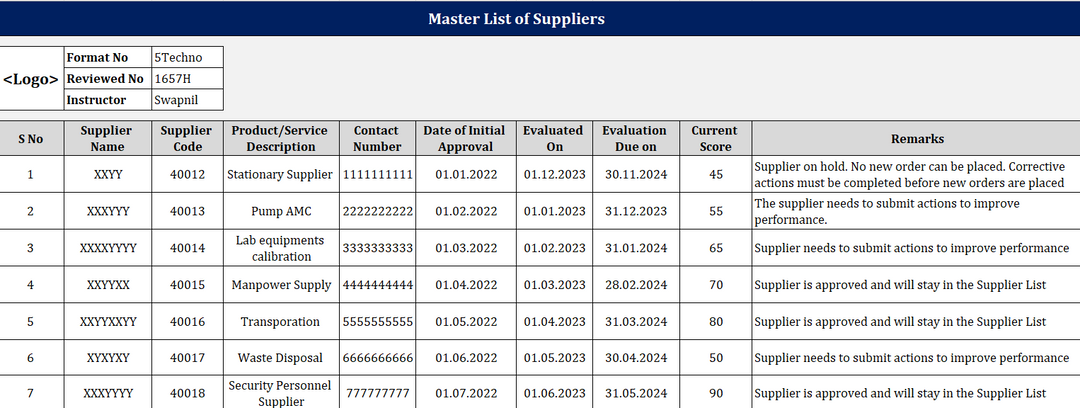Select the Product/Service Description header

tap(280, 138)
